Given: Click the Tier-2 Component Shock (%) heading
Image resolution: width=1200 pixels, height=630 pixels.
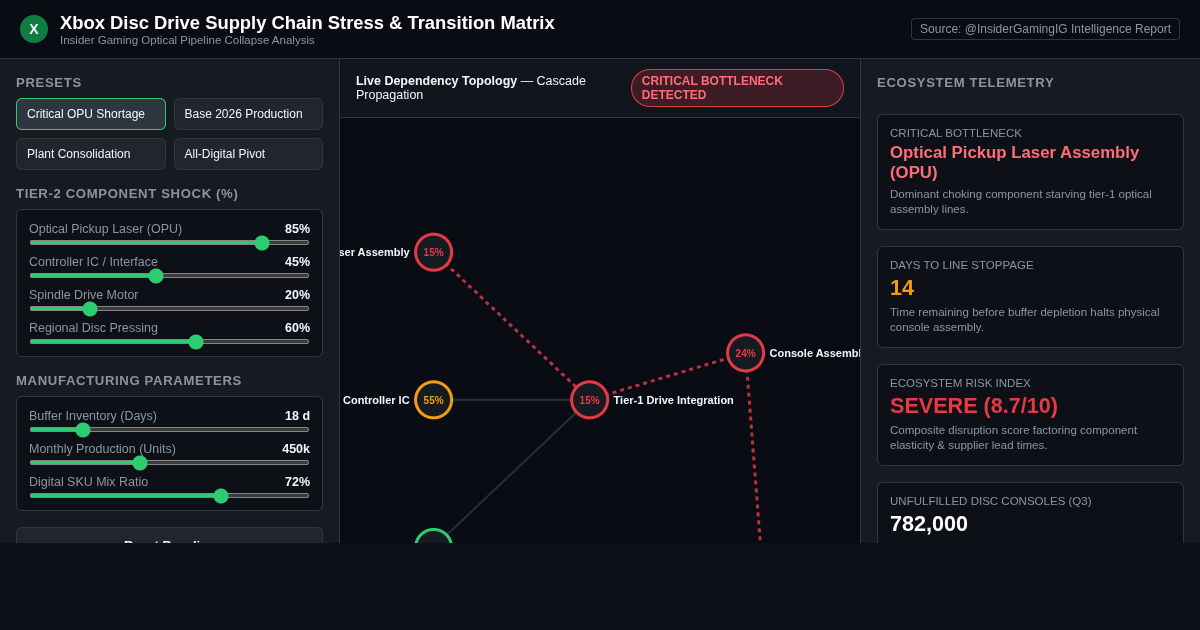Looking at the screenshot, I should click(127, 193).
